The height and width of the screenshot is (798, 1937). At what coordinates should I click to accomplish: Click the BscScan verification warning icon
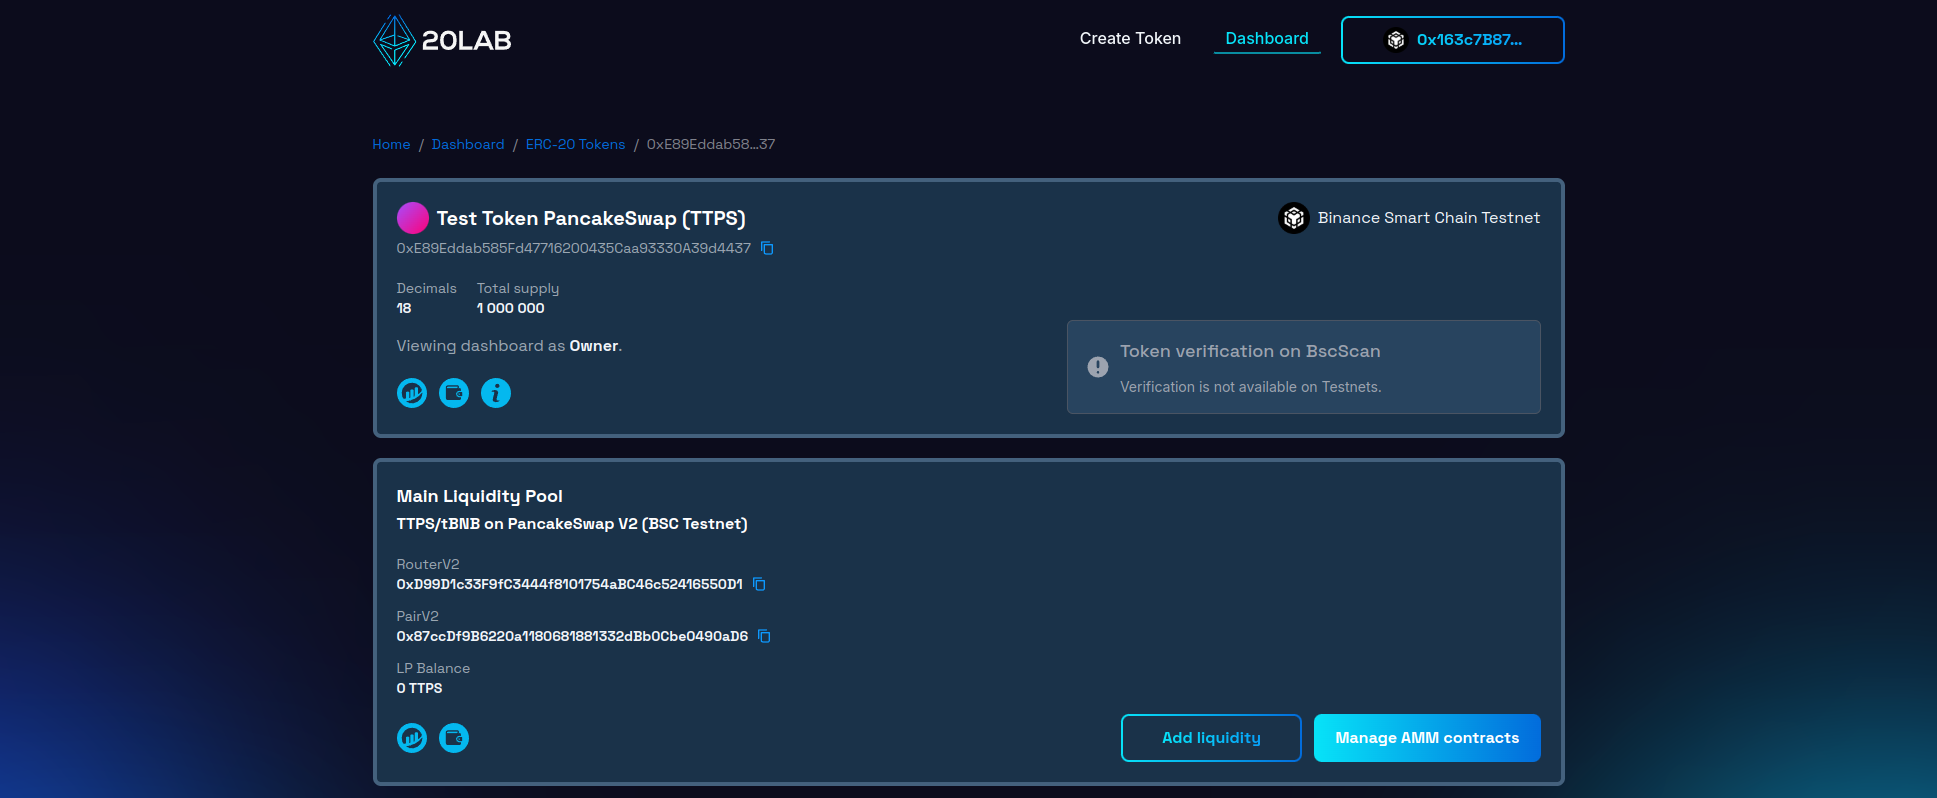[x=1098, y=367]
